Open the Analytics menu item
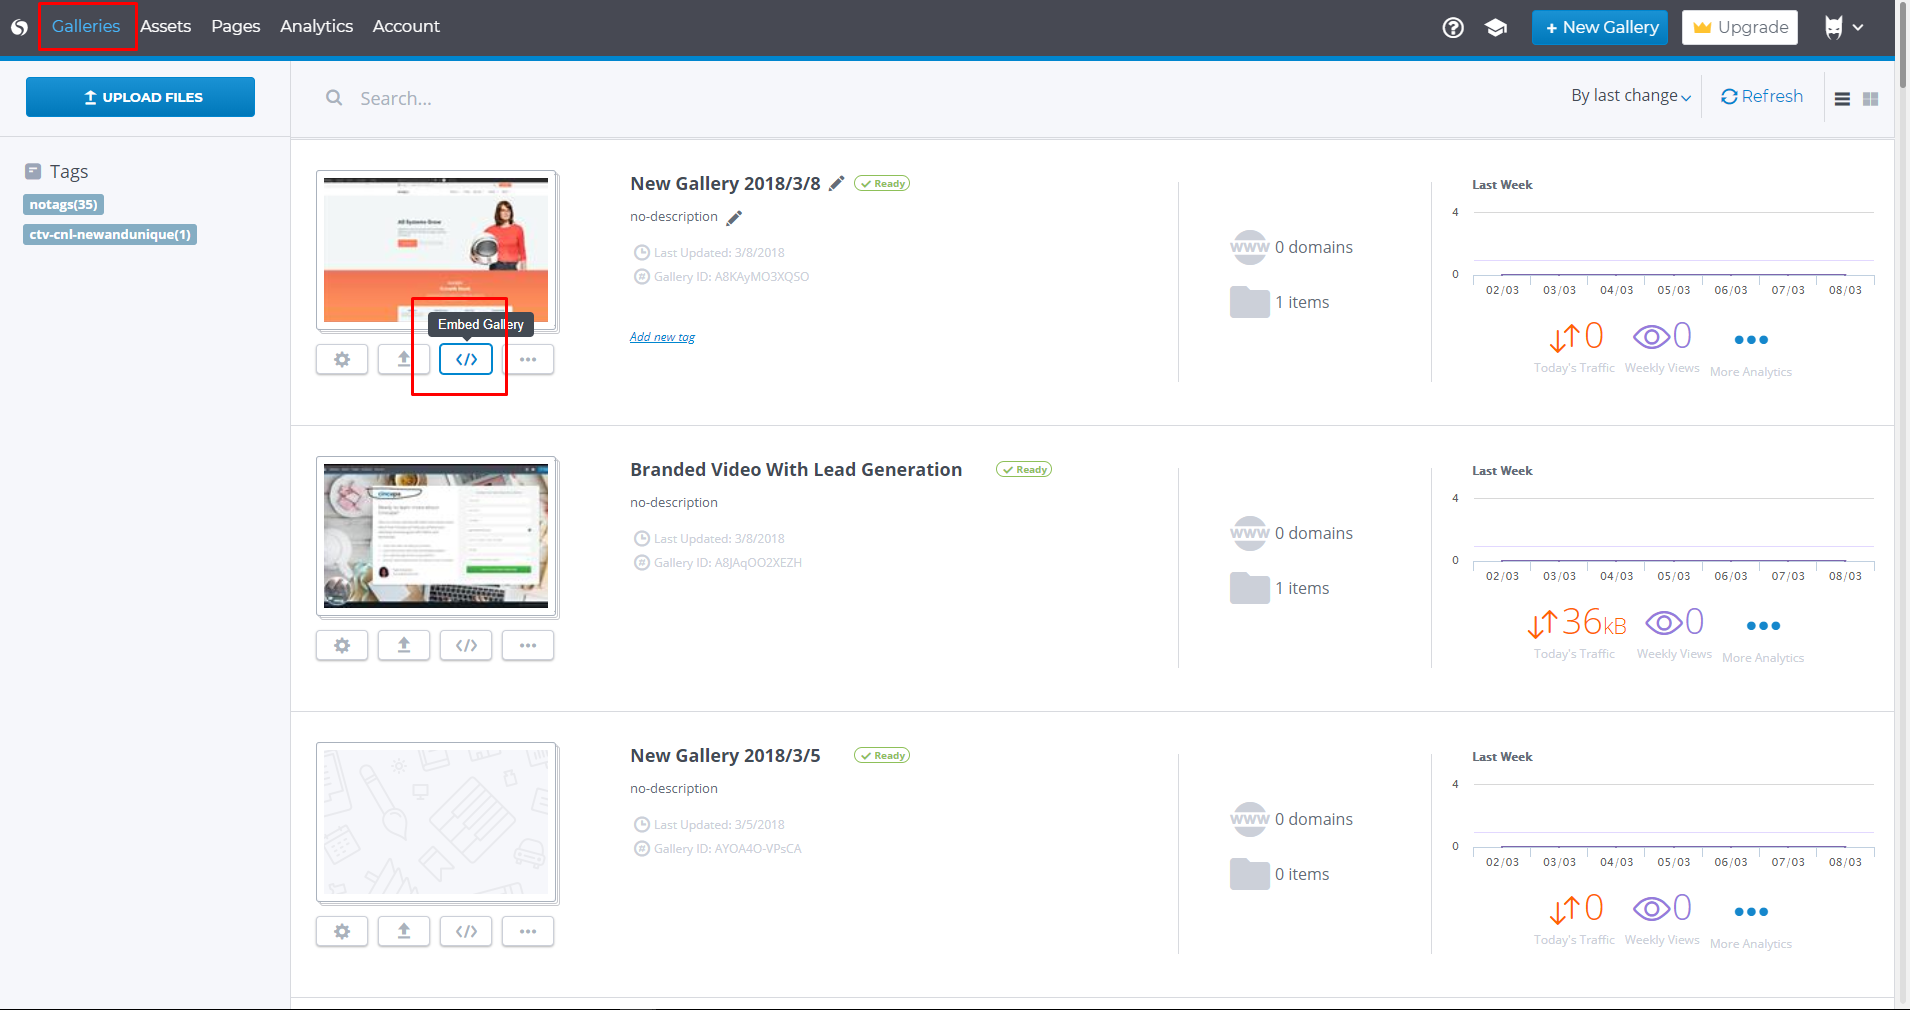This screenshot has height=1010, width=1910. click(316, 26)
